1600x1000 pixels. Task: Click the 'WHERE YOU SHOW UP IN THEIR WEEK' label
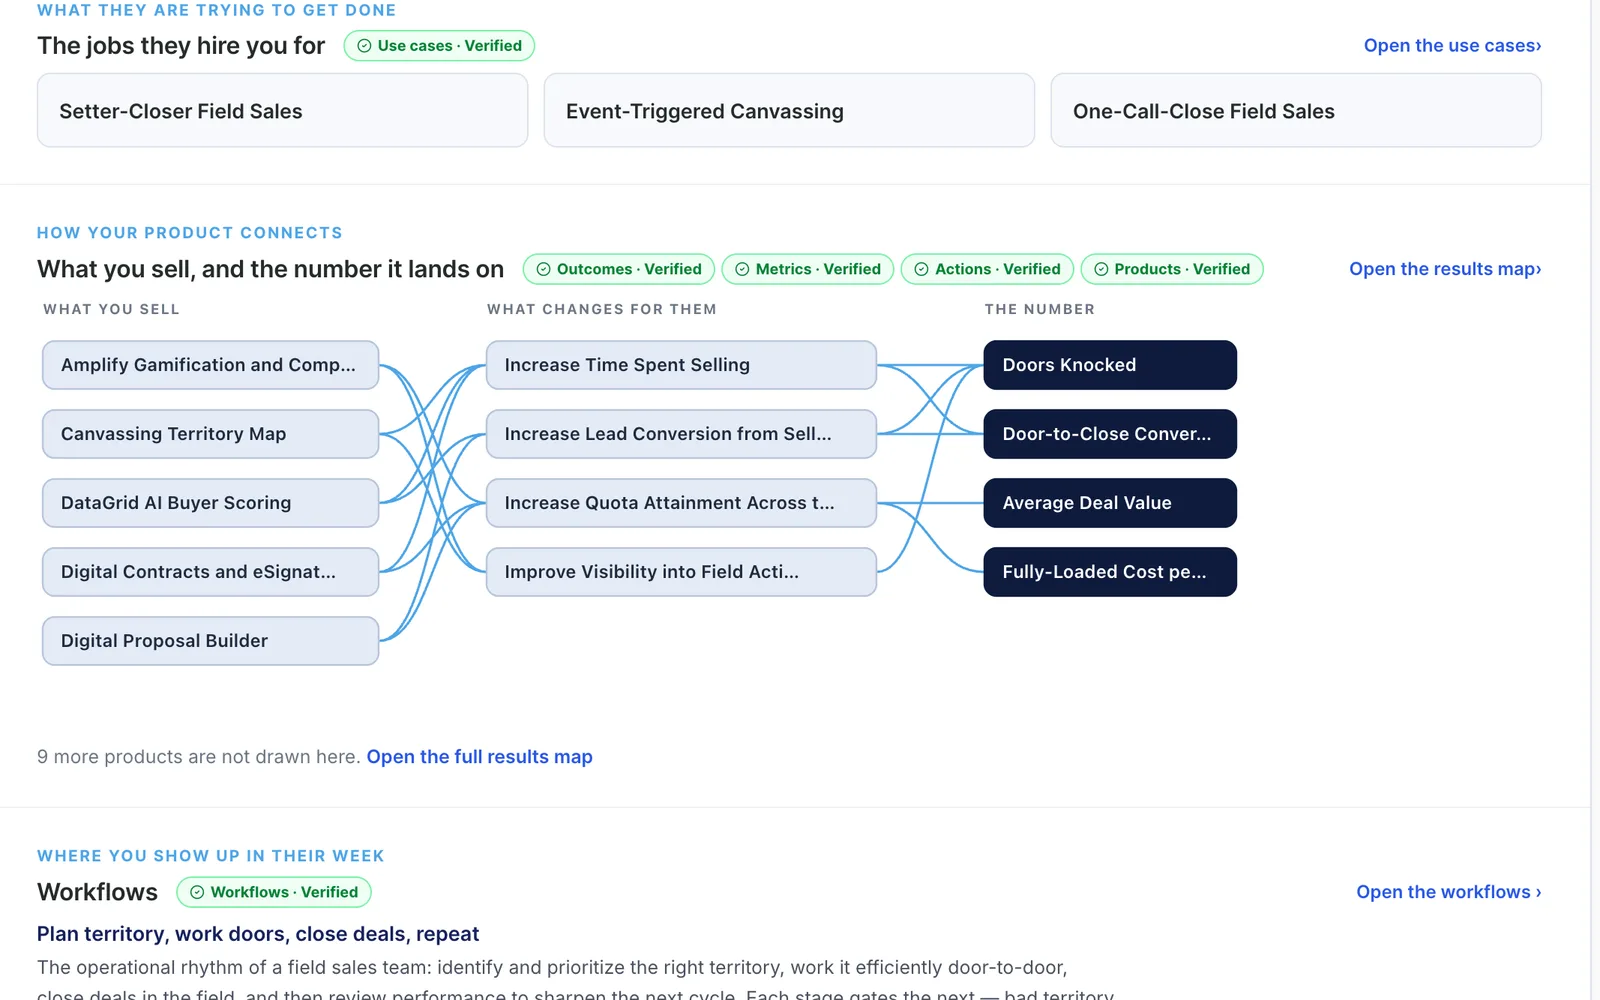211,856
